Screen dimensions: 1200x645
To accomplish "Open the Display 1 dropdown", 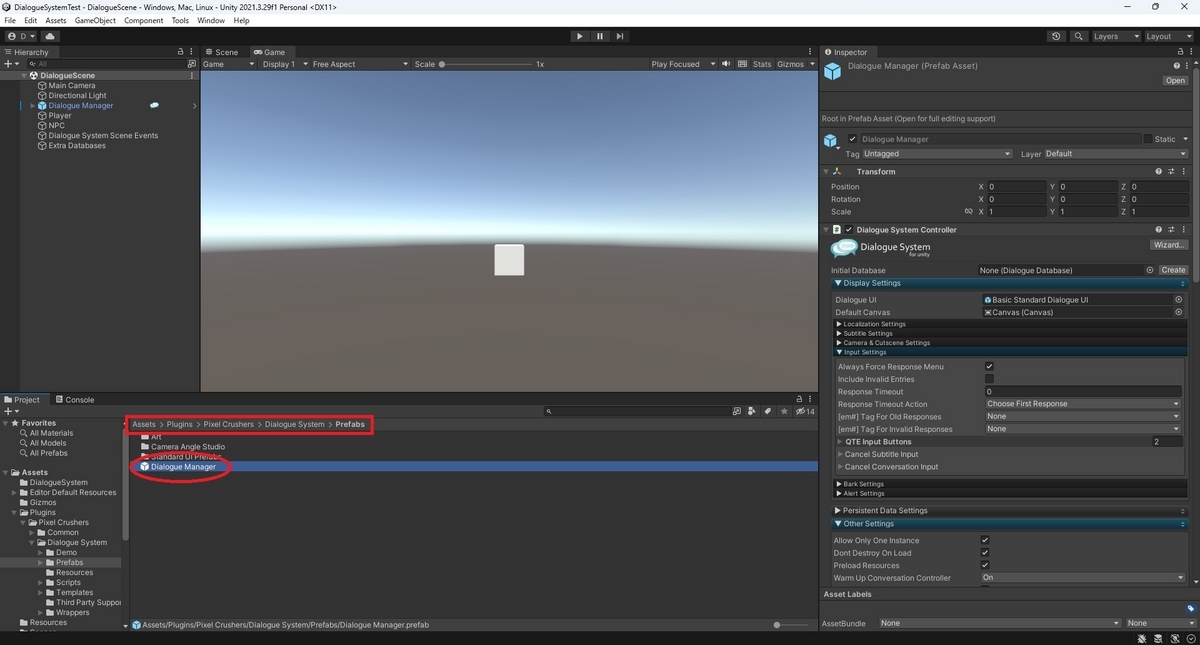I will tap(283, 64).
